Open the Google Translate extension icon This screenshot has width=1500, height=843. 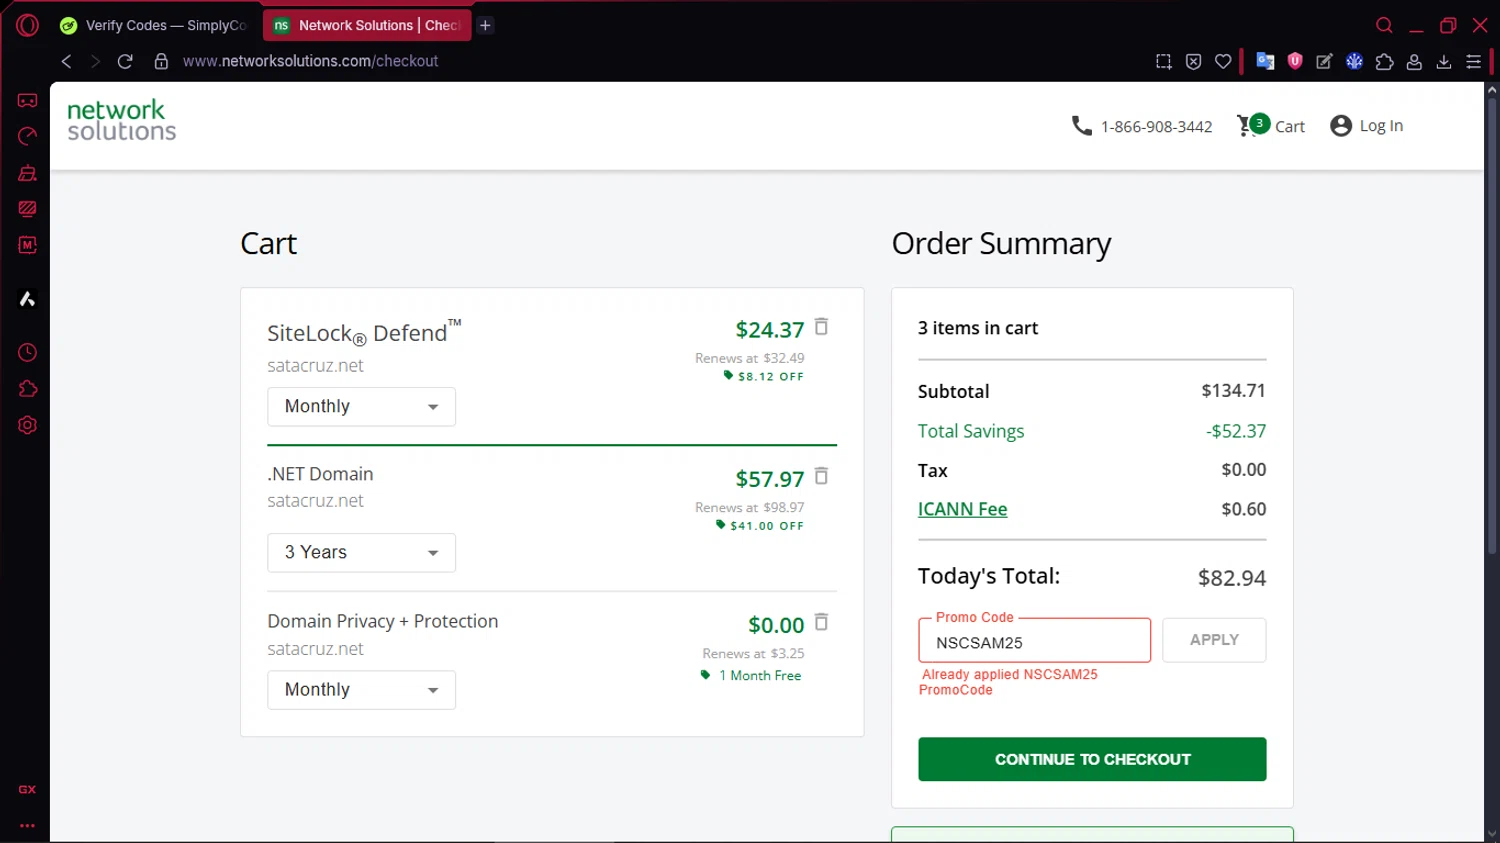pos(1265,61)
